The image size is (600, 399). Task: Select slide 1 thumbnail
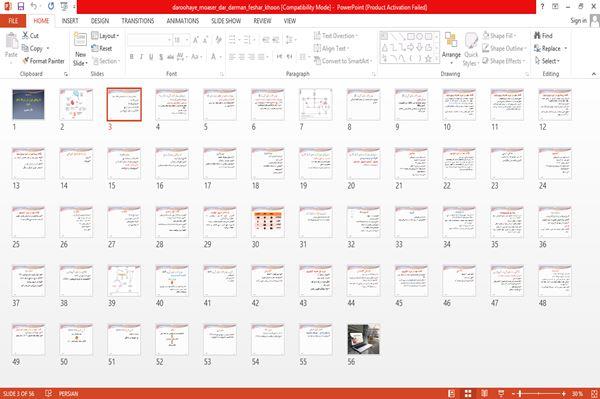[28, 104]
